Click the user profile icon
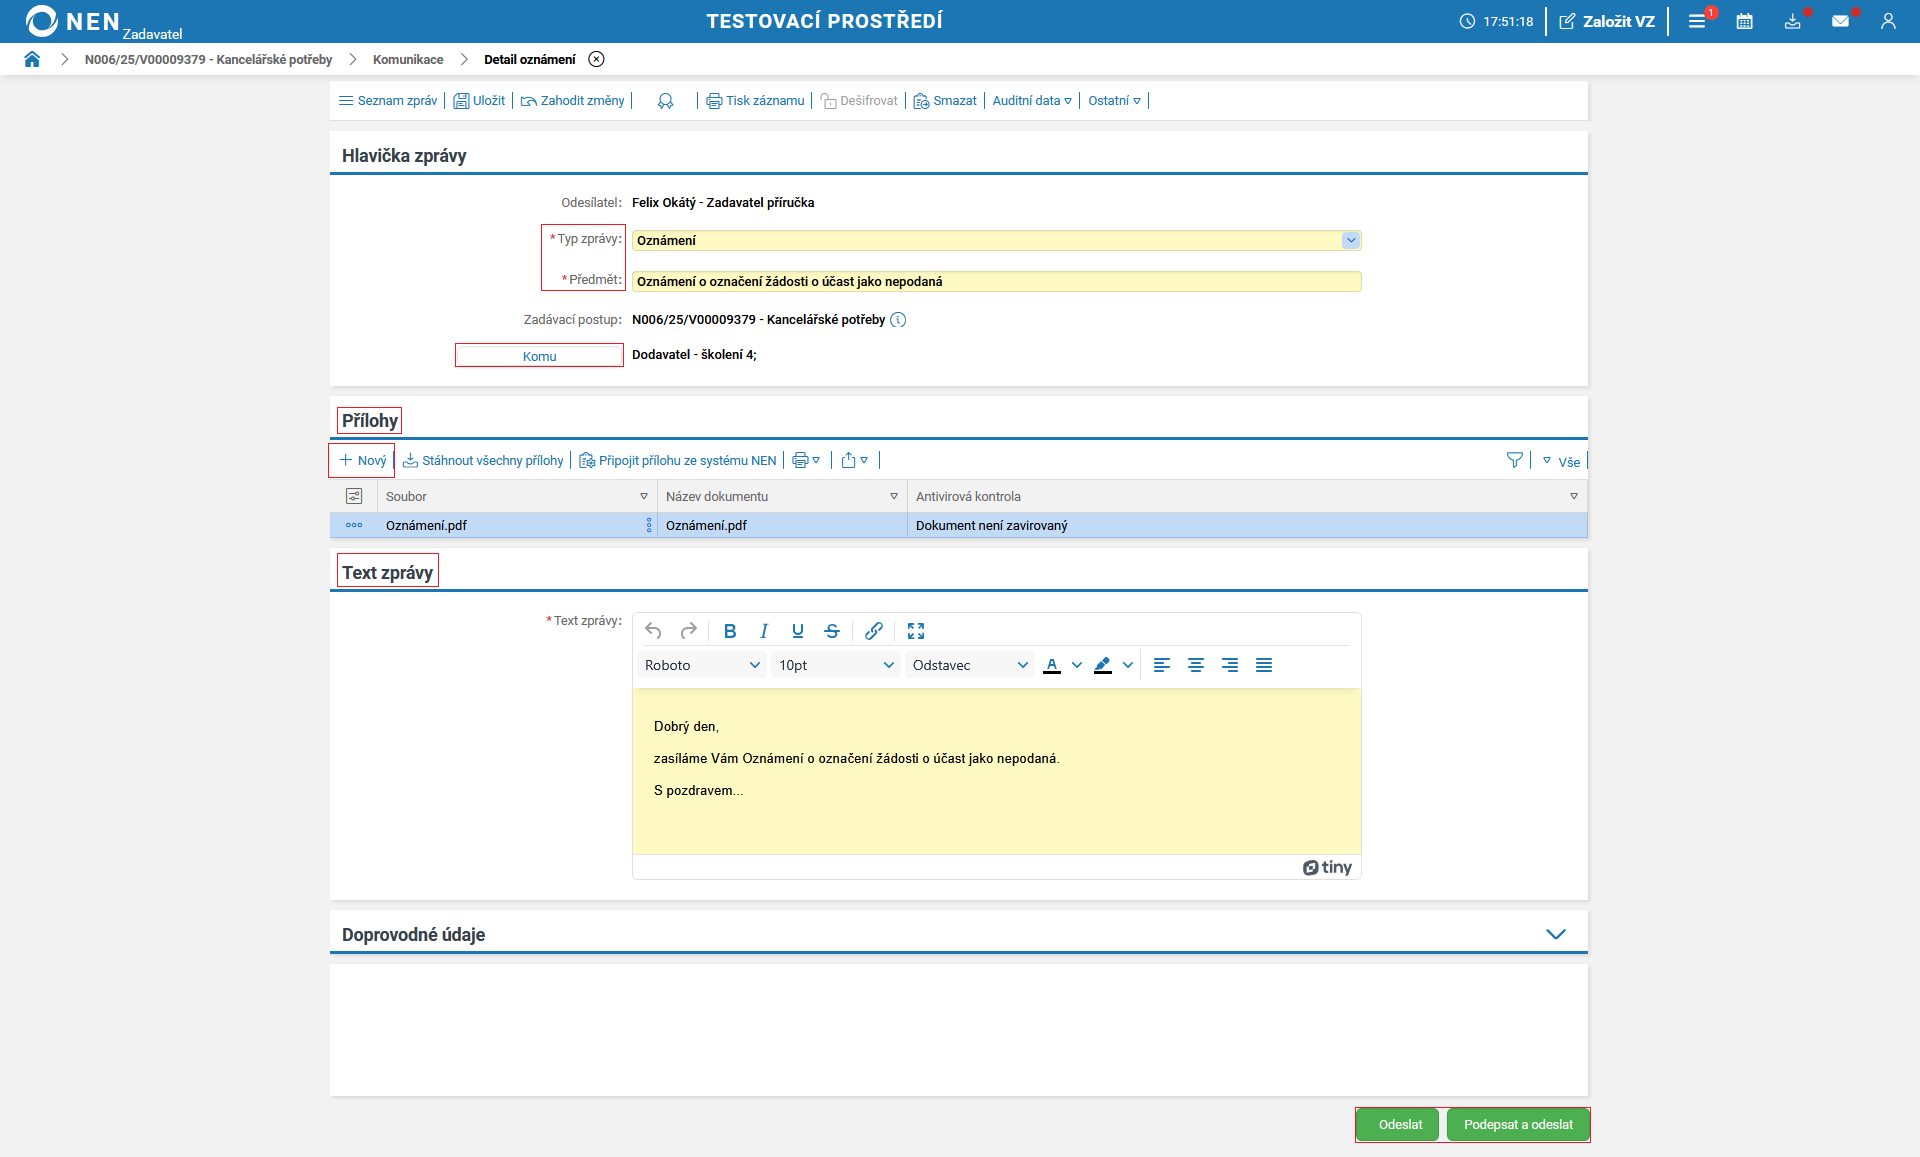This screenshot has width=1920, height=1157. coord(1888,21)
